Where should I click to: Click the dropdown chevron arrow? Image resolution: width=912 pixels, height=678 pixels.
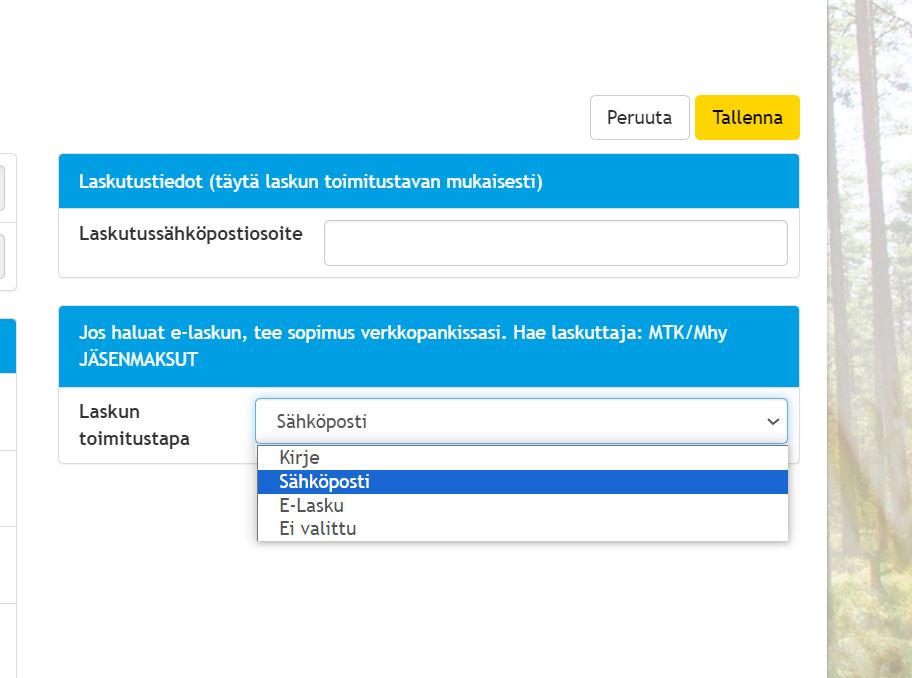pyautogui.click(x=772, y=422)
